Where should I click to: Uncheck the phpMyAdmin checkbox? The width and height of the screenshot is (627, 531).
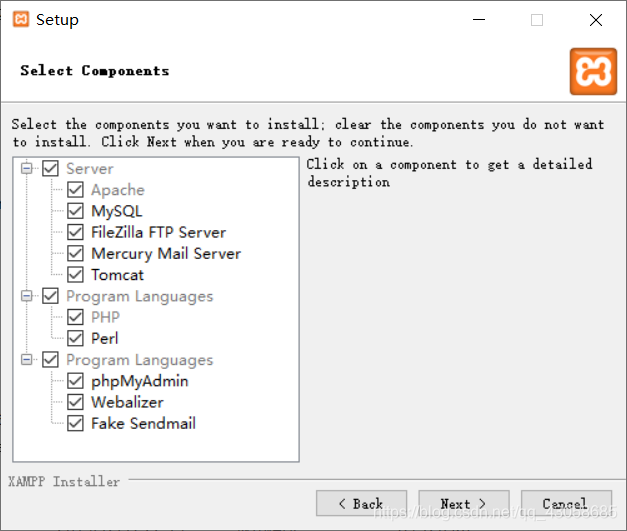pos(75,381)
